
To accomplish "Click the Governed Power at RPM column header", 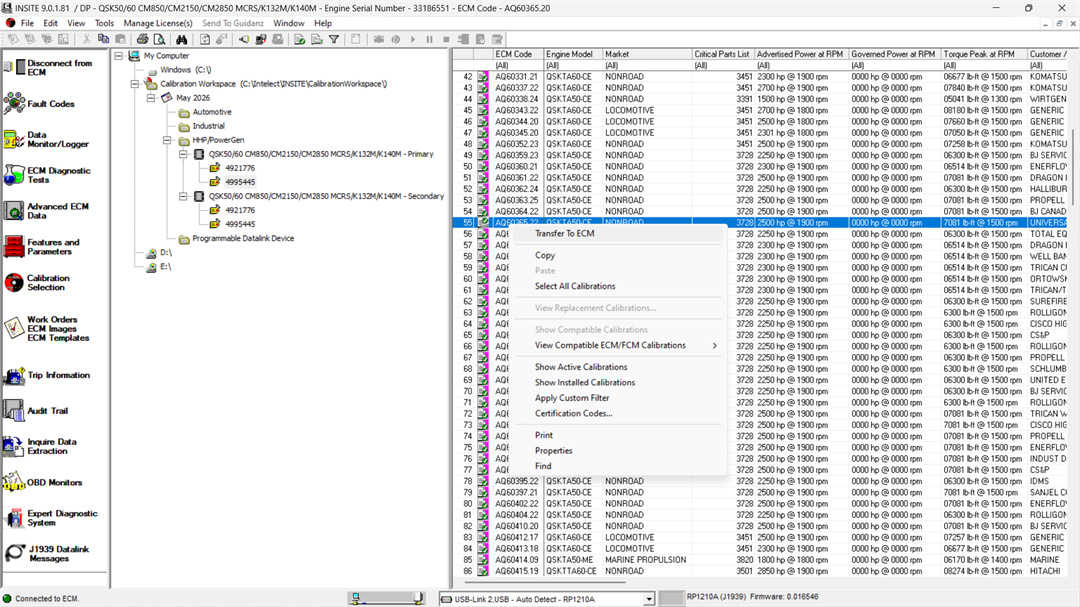I will pyautogui.click(x=893, y=54).
